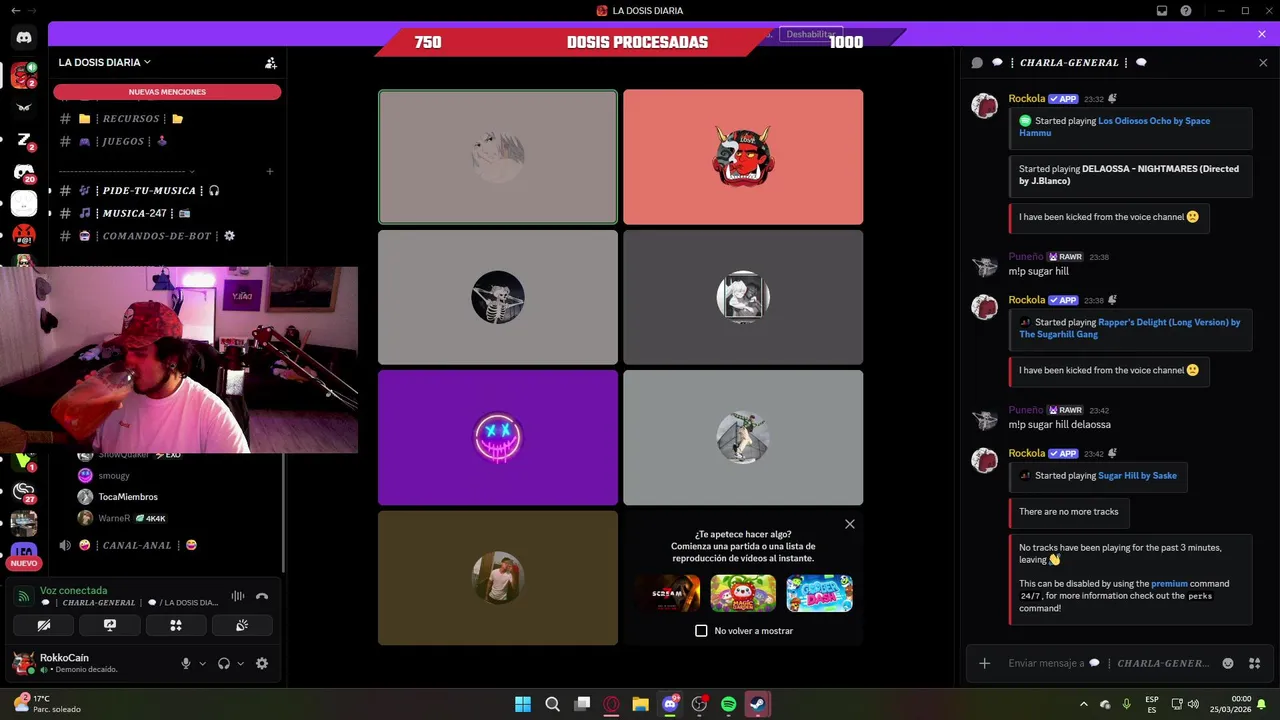Dismiss purple top banner with X

pyautogui.click(x=1262, y=34)
